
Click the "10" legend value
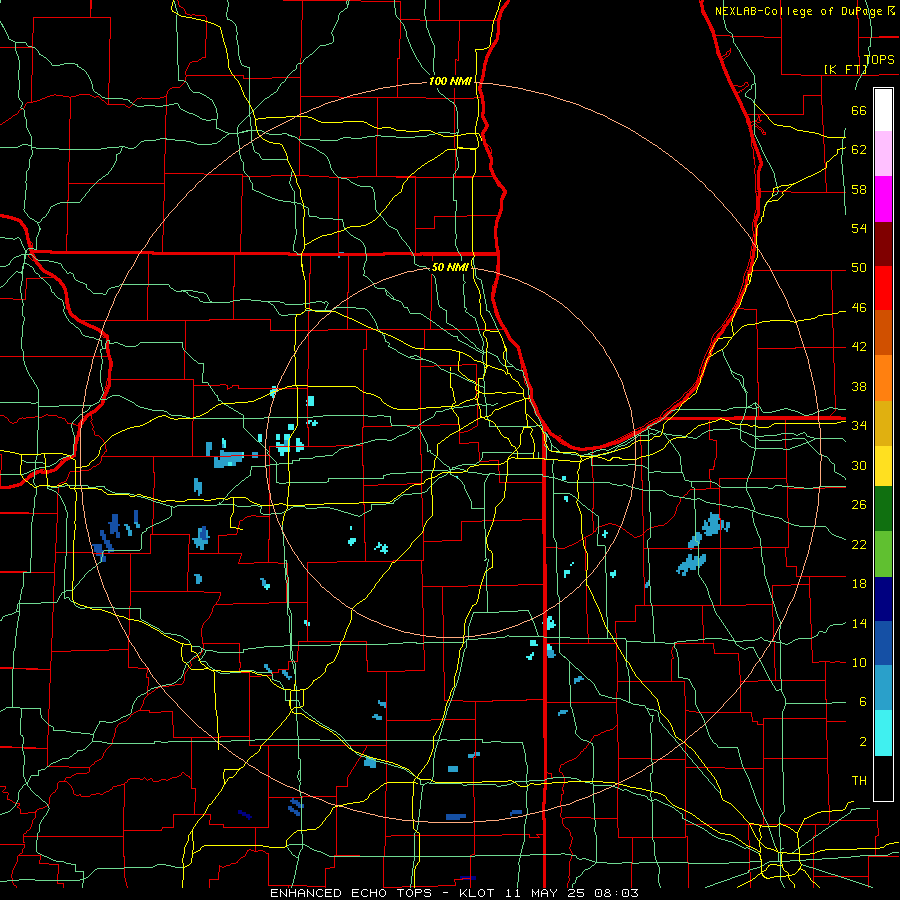point(859,662)
